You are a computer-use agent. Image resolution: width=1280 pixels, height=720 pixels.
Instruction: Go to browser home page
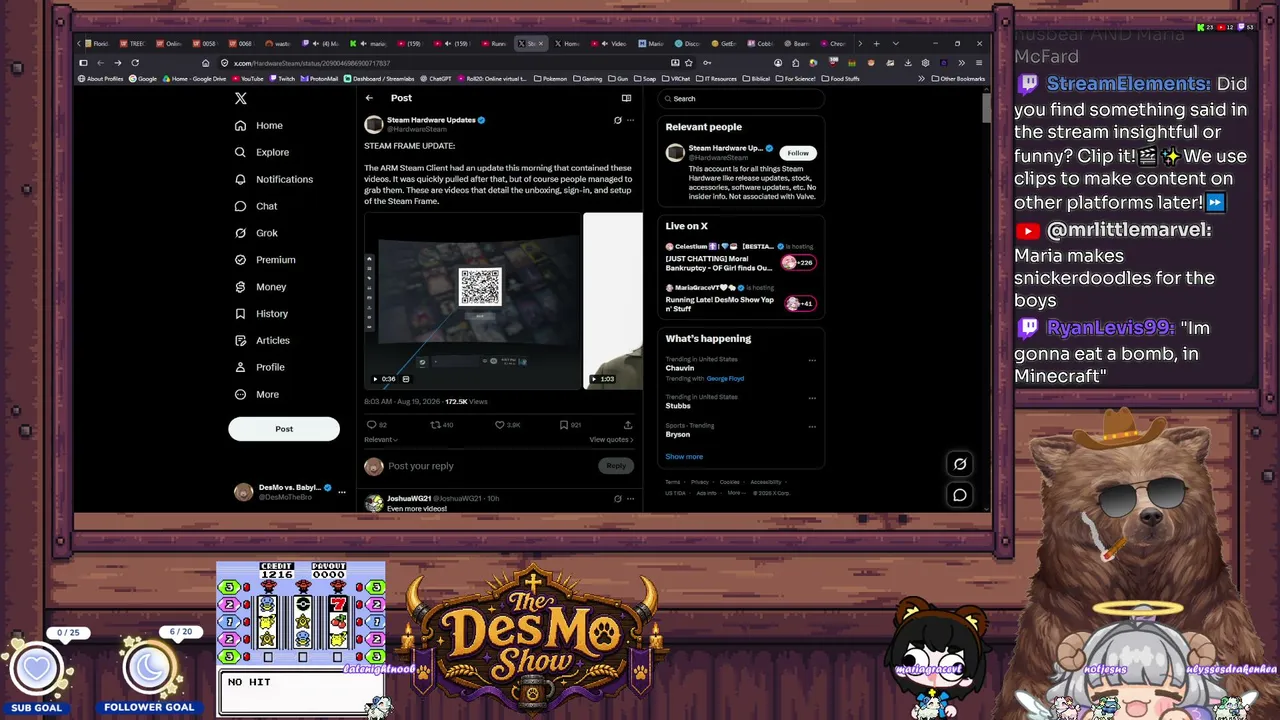[206, 63]
